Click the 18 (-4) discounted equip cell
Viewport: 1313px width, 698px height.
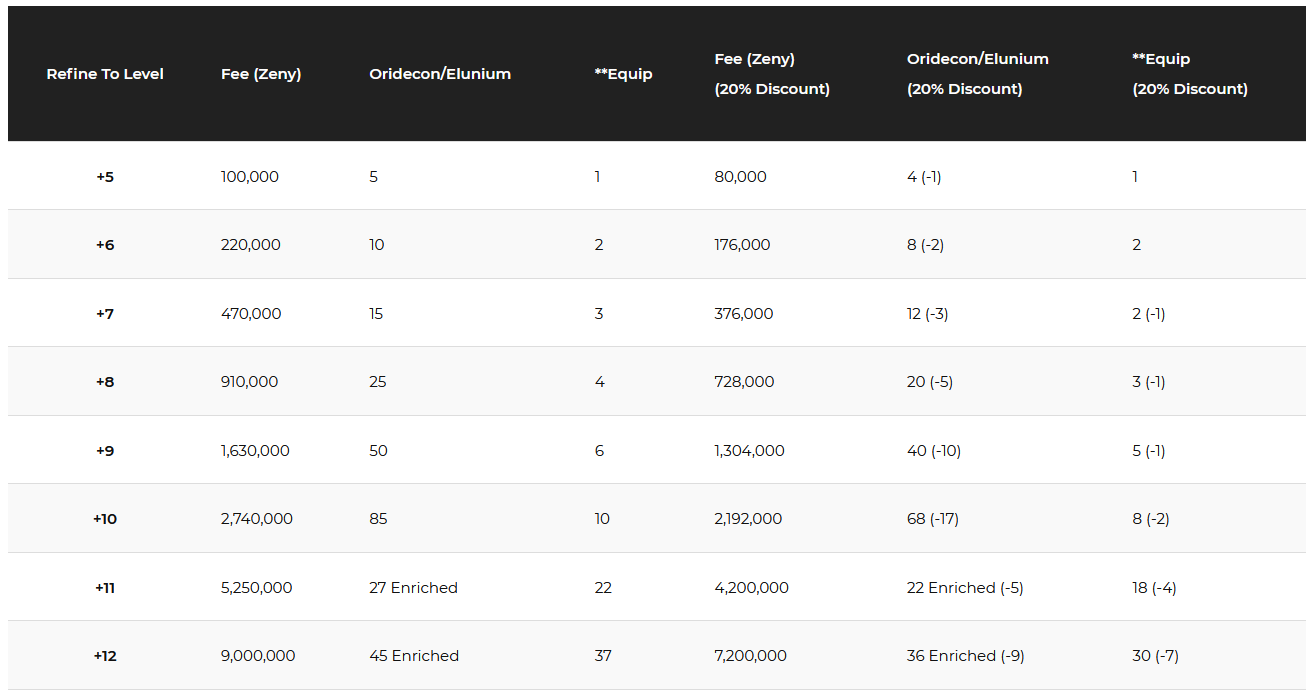pos(1154,588)
